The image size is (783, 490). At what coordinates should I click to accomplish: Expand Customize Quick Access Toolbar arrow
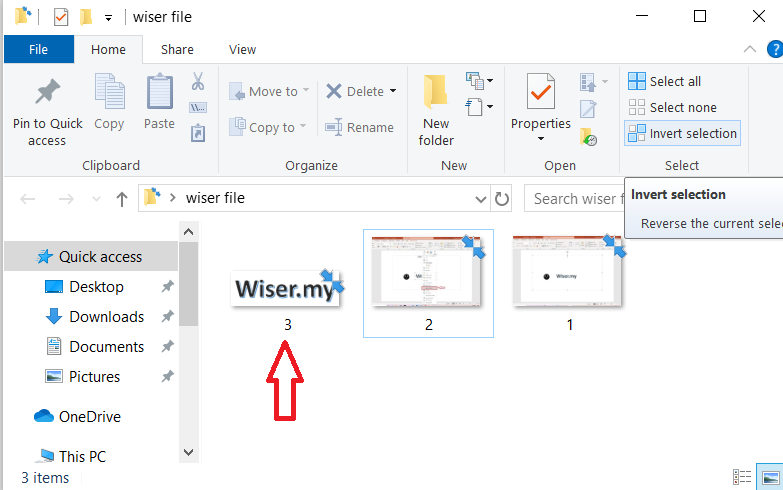click(108, 18)
